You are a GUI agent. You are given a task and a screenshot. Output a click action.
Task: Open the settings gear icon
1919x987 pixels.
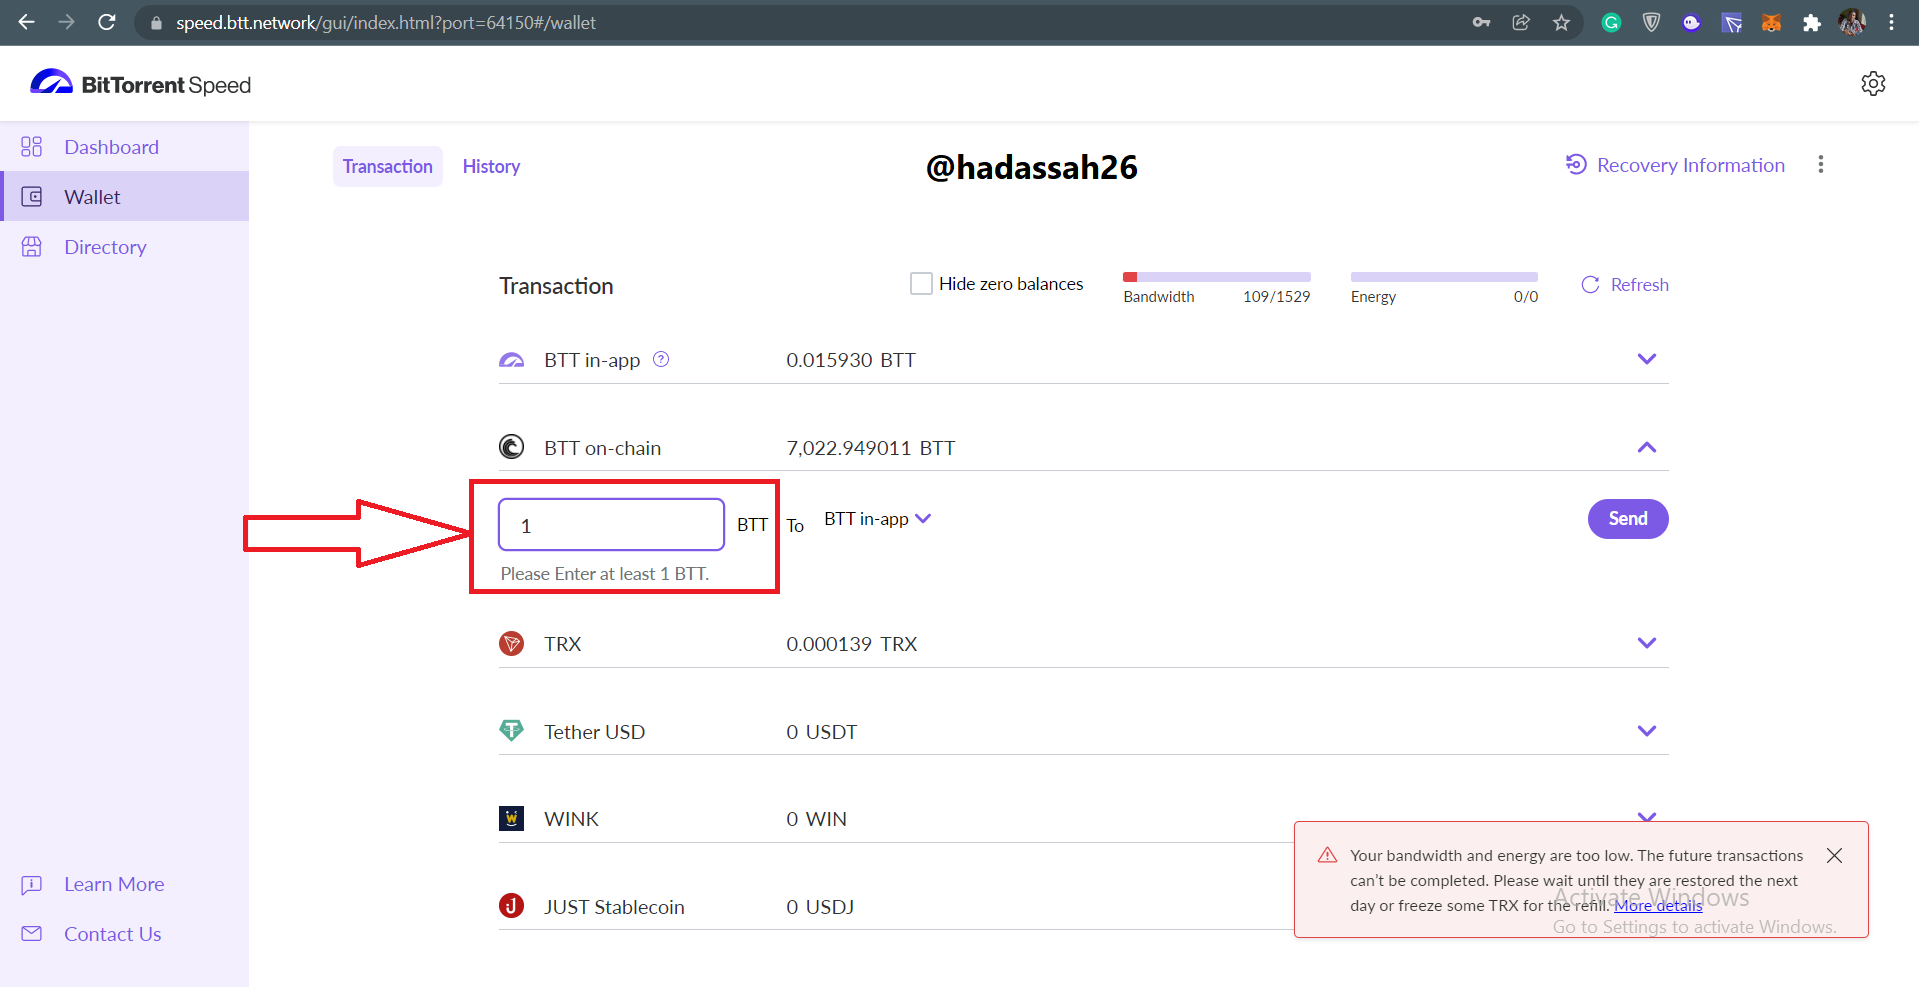click(1873, 84)
